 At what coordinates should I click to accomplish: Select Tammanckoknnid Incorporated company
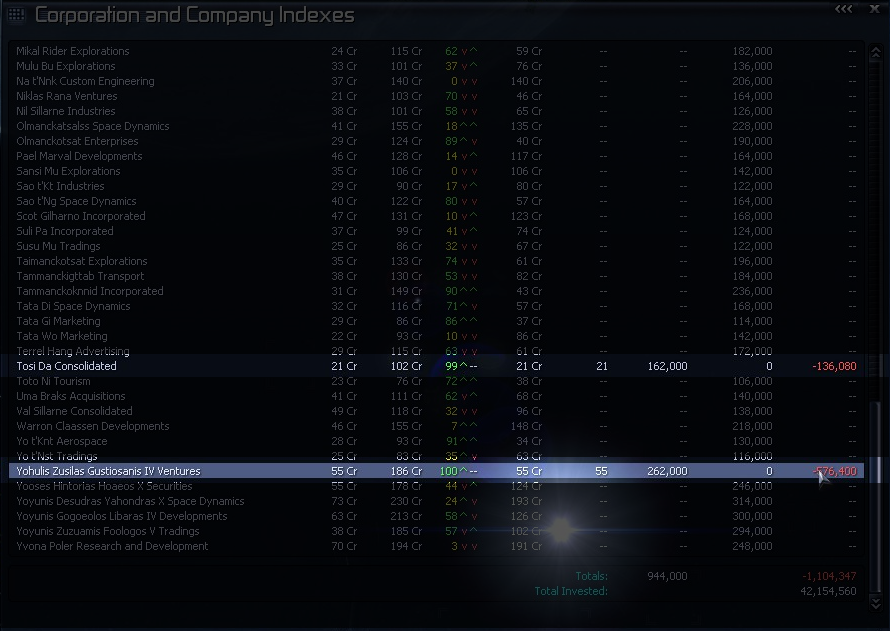click(90, 291)
